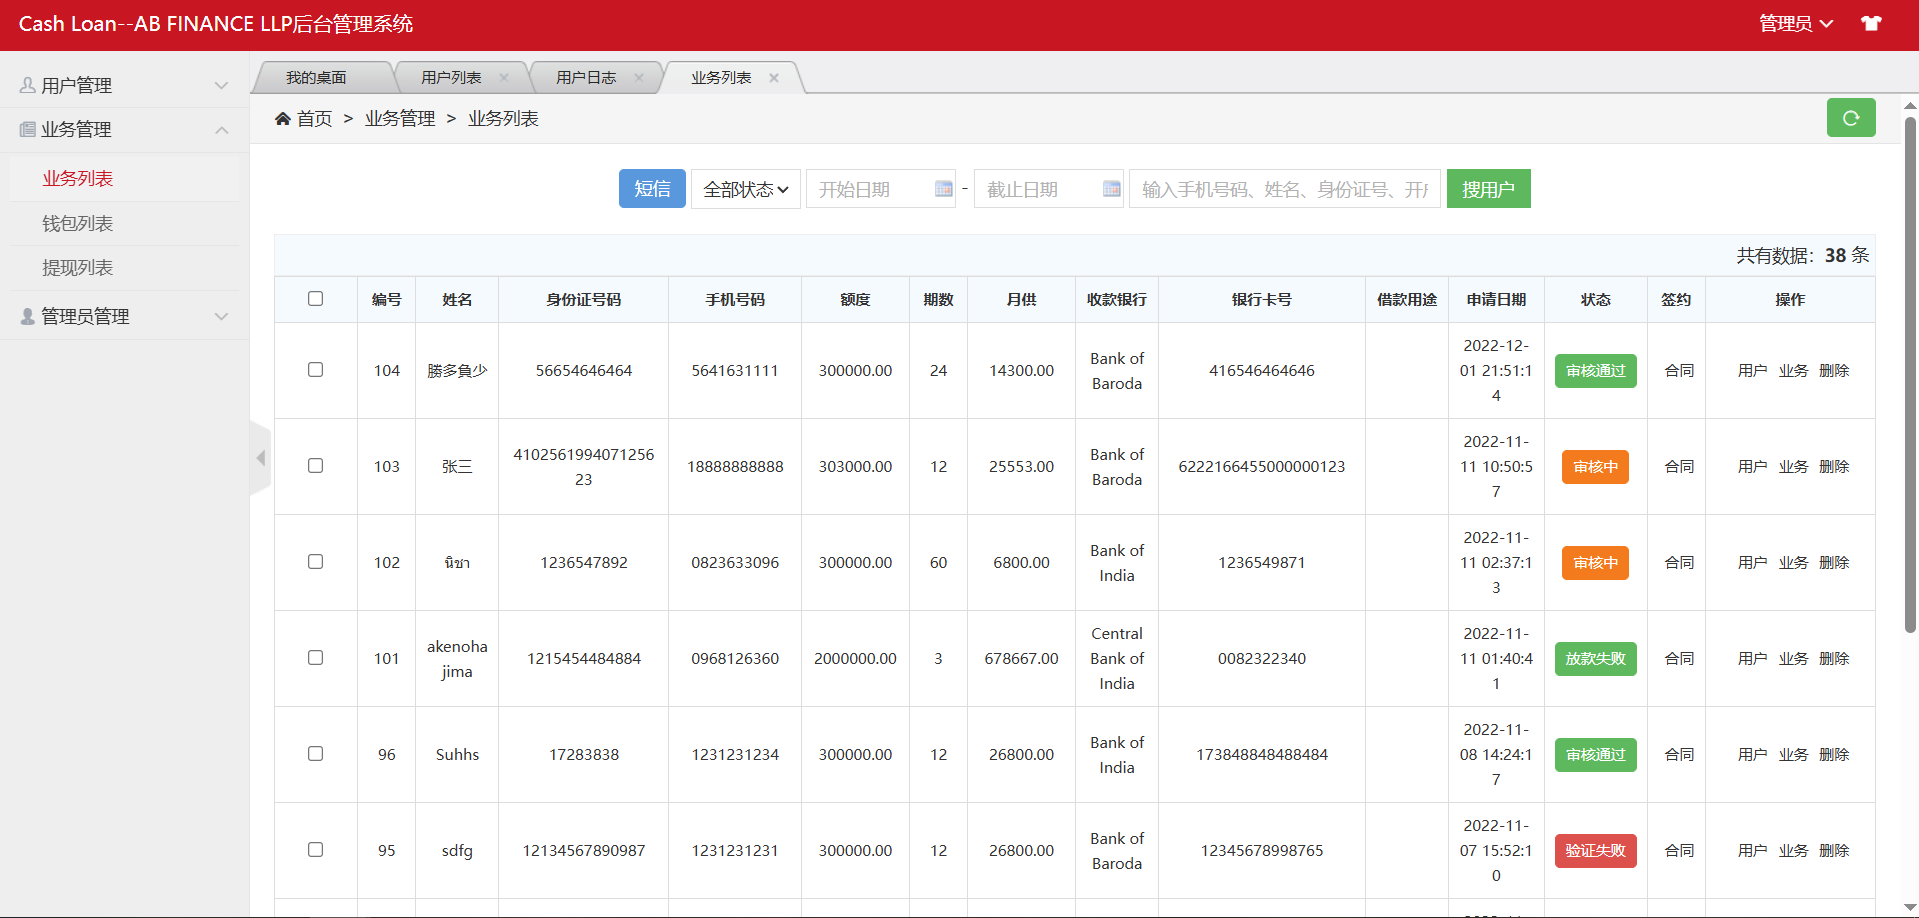Close the 业务列表 tab

tap(774, 78)
